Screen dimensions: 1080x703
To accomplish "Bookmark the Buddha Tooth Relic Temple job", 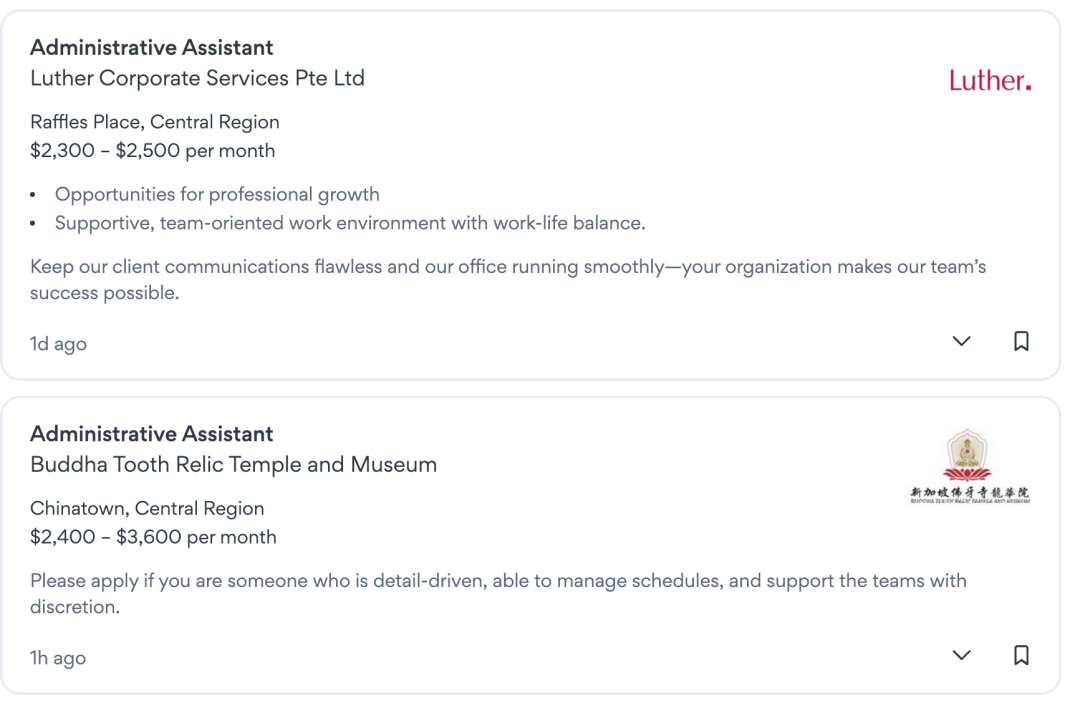I will point(1021,655).
